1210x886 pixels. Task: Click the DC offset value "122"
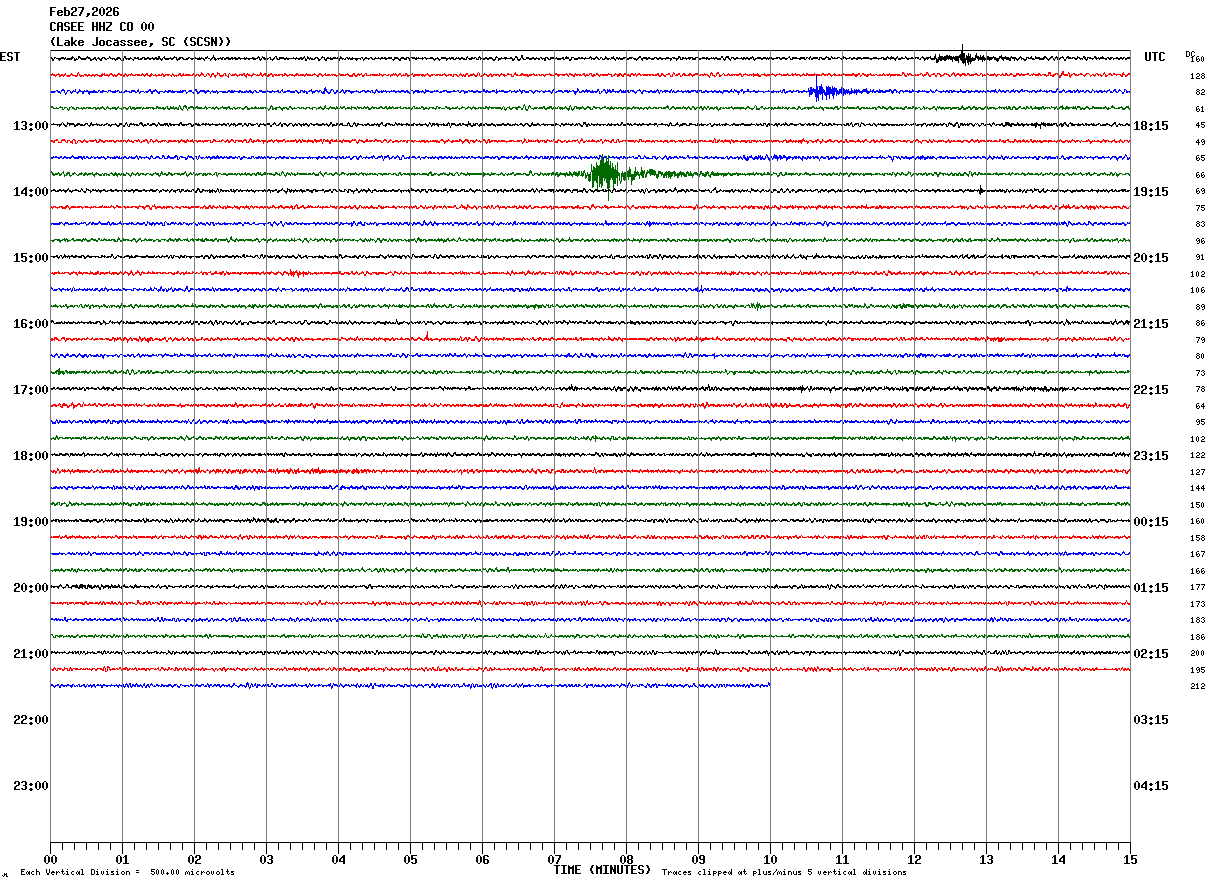coord(1197,455)
